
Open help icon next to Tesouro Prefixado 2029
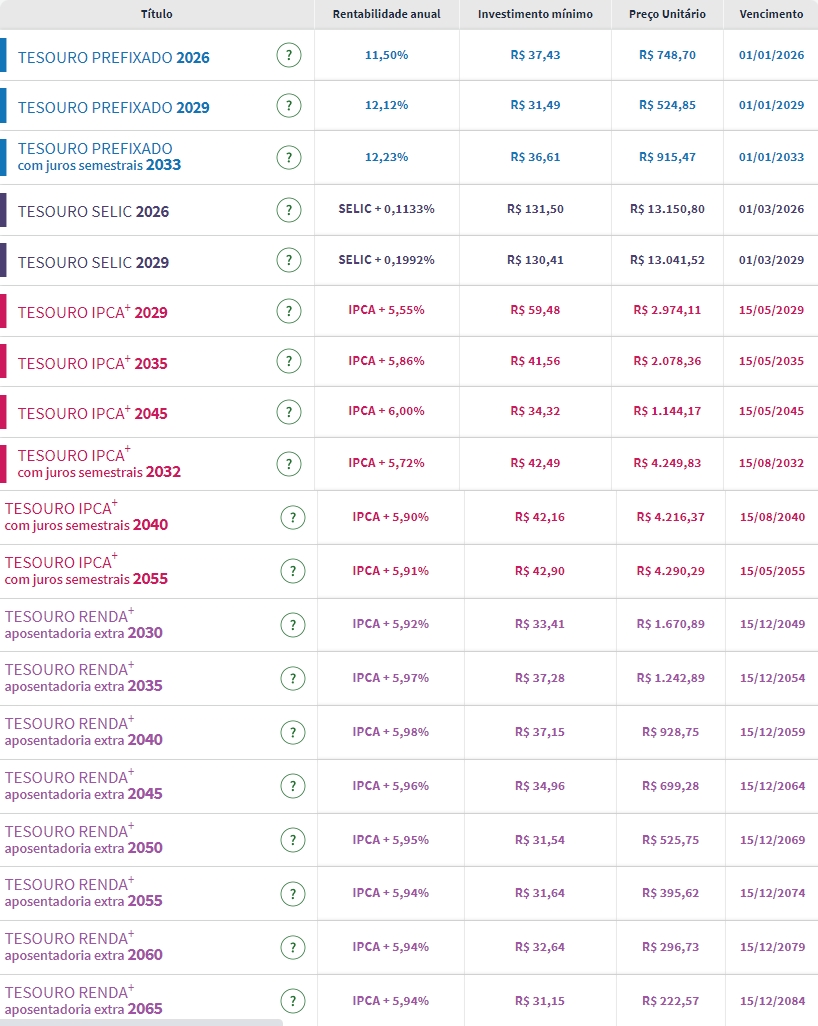(x=289, y=106)
